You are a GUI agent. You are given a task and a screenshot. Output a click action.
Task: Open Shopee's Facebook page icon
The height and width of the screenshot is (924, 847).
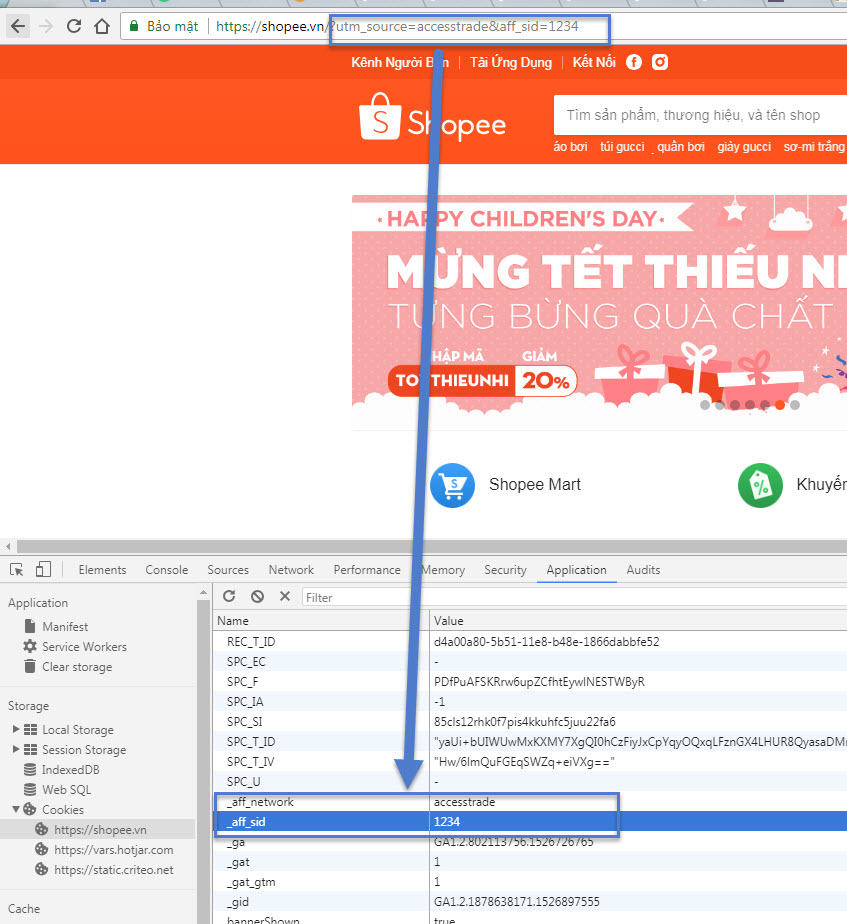(634, 62)
